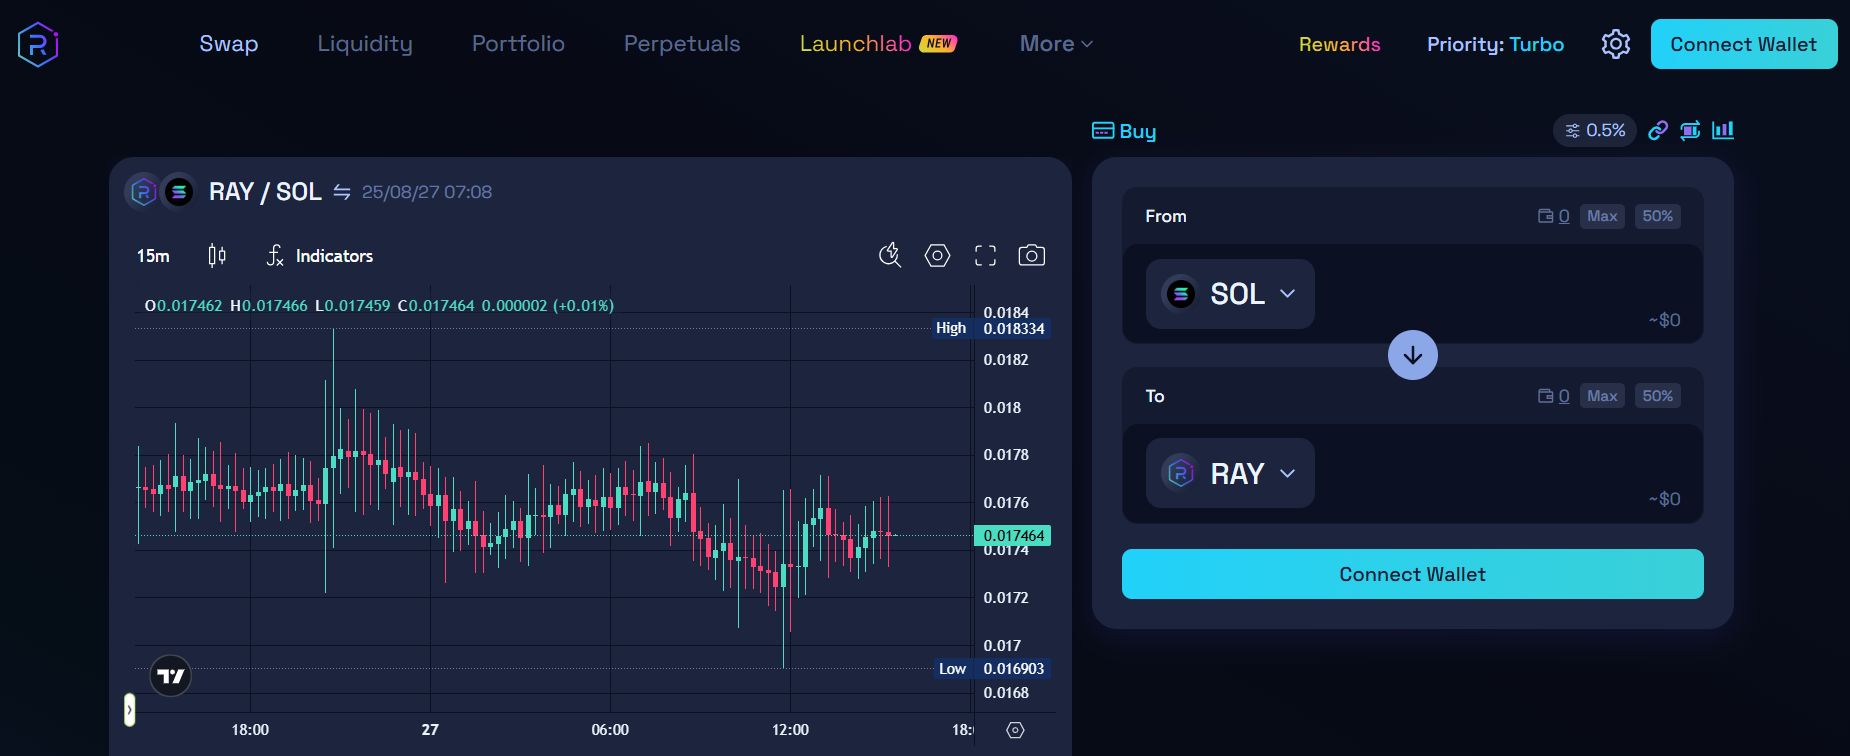Open the settings gear icon
The image size is (1850, 756).
pyautogui.click(x=1616, y=44)
